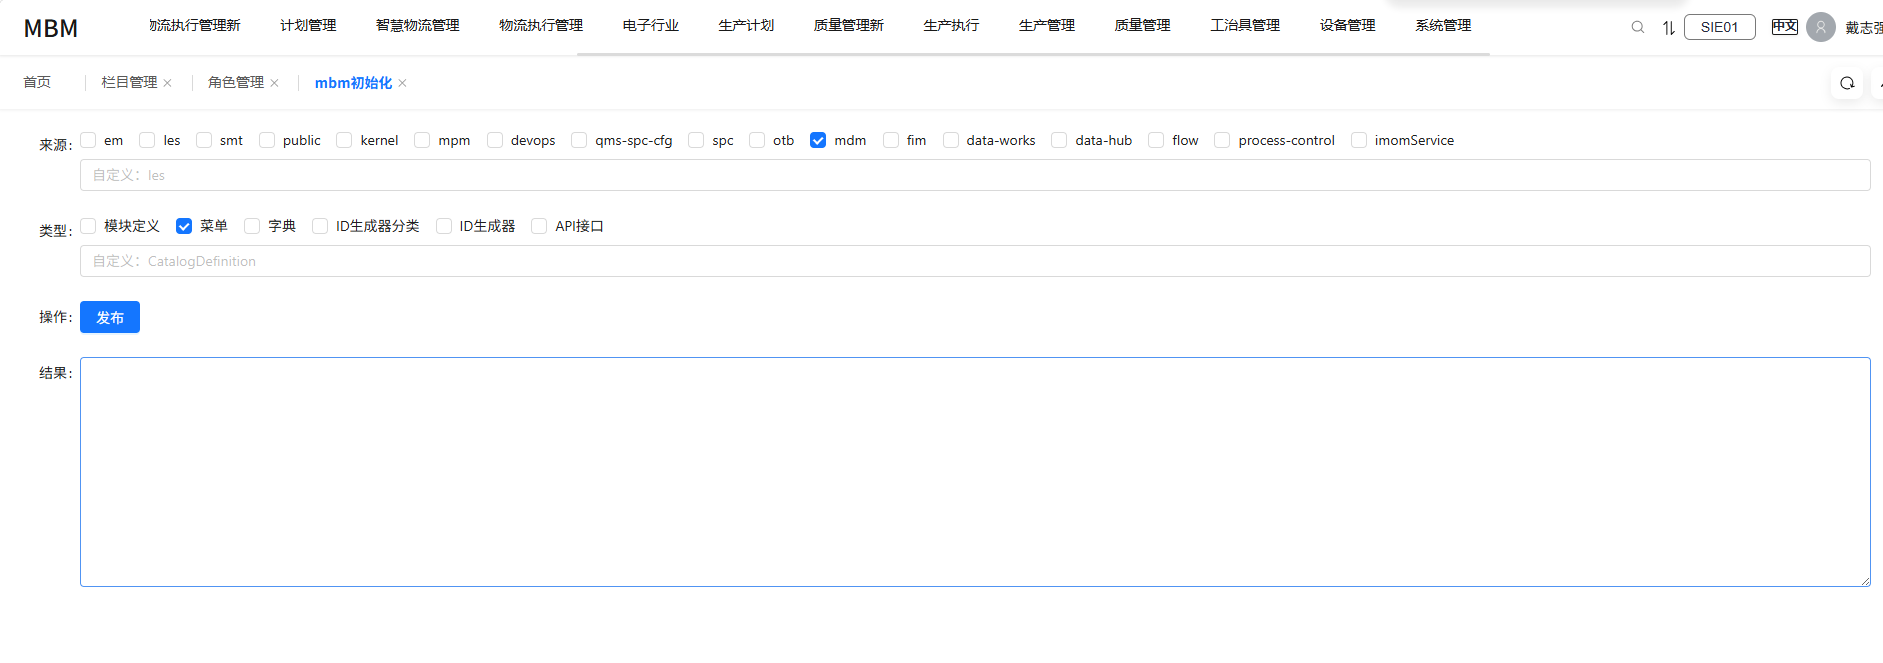Enable the kernel source checkbox

coord(344,140)
